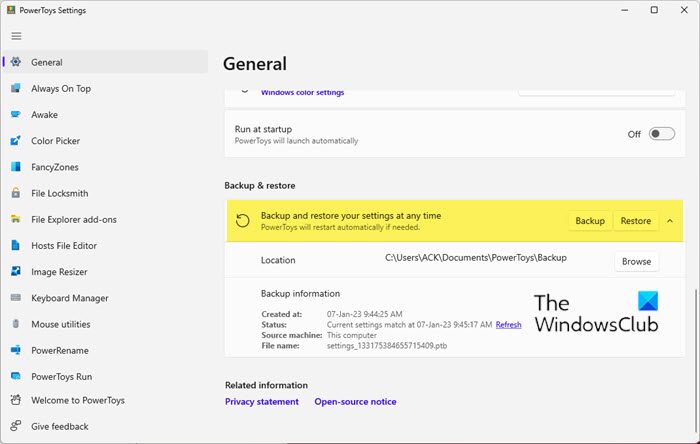This screenshot has height=444, width=700.
Task: Select the File Locksmith lock icon
Action: (16, 193)
